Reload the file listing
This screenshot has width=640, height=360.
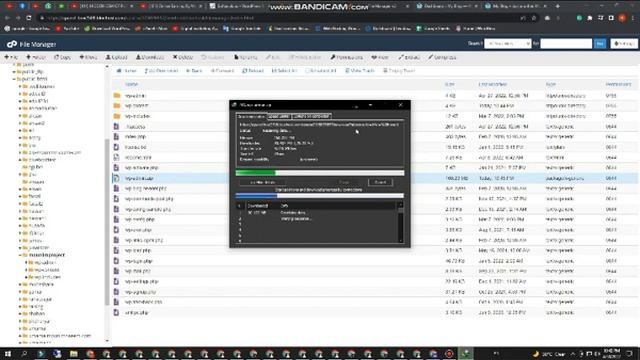click(253, 71)
